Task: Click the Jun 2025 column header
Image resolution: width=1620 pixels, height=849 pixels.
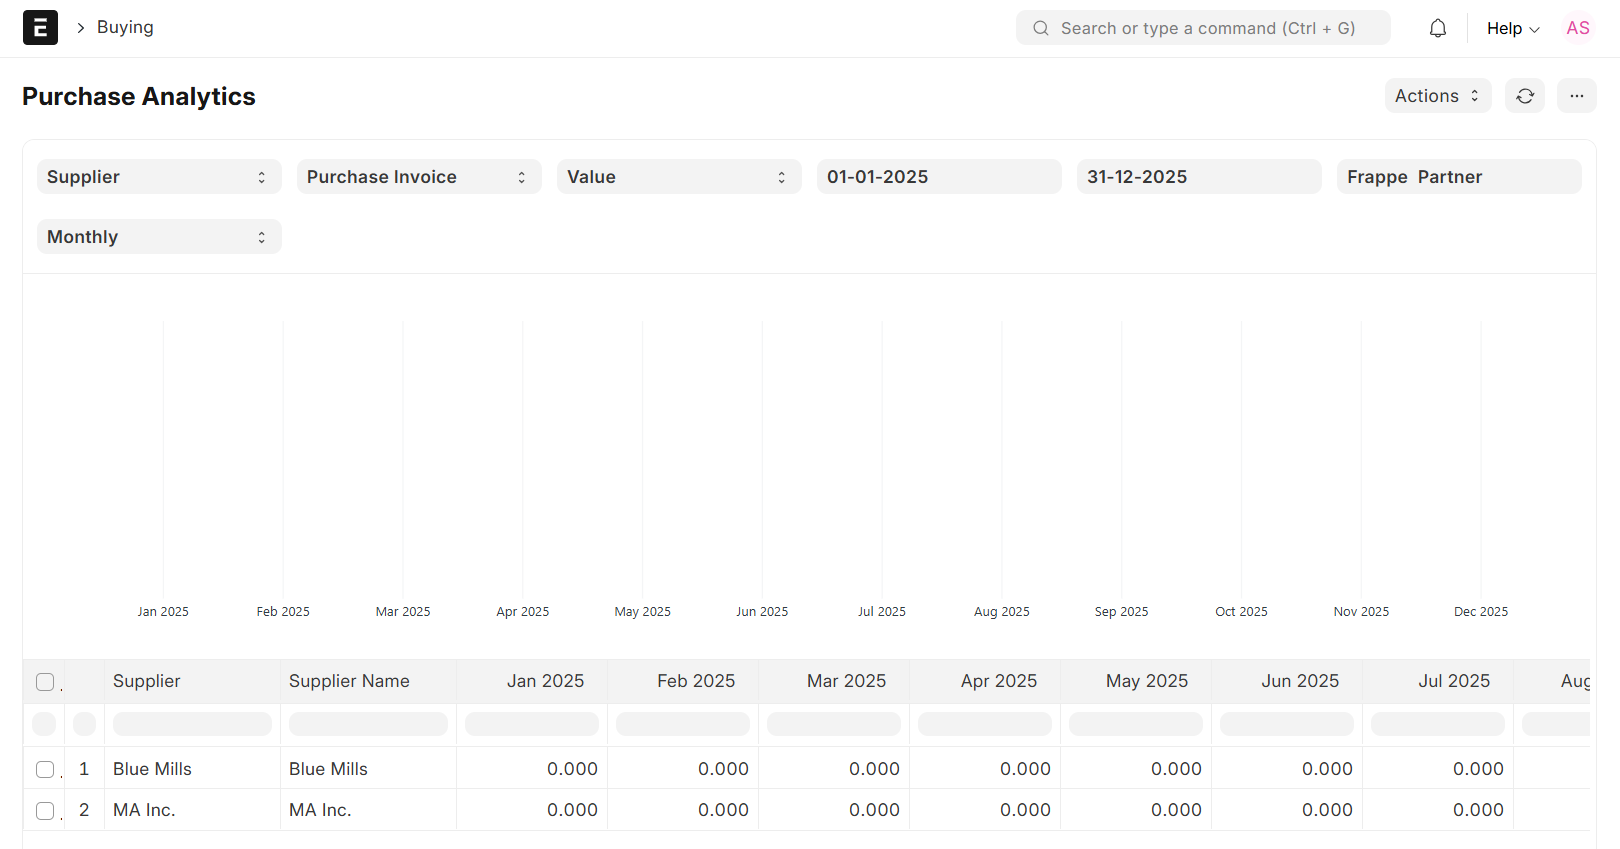Action: pos(1287,681)
